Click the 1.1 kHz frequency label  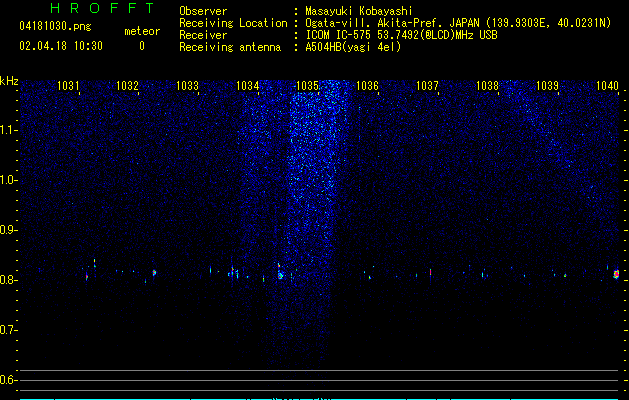pyautogui.click(x=8, y=130)
